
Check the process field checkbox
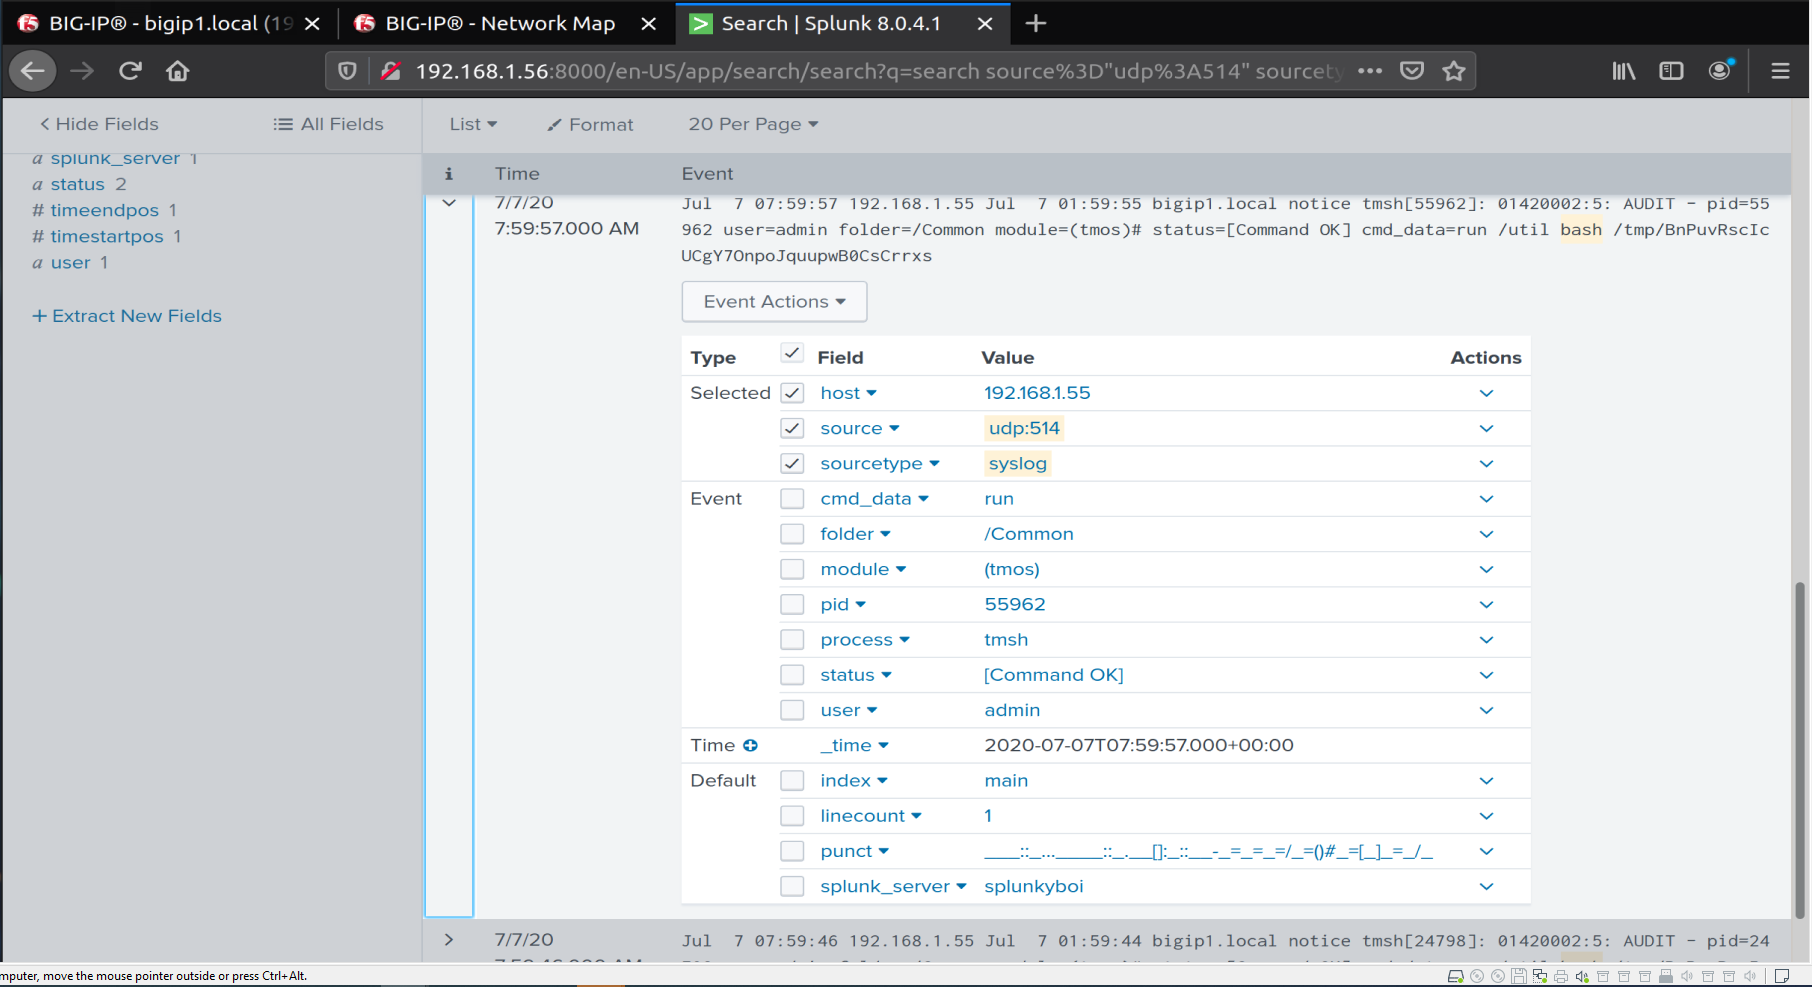(792, 639)
